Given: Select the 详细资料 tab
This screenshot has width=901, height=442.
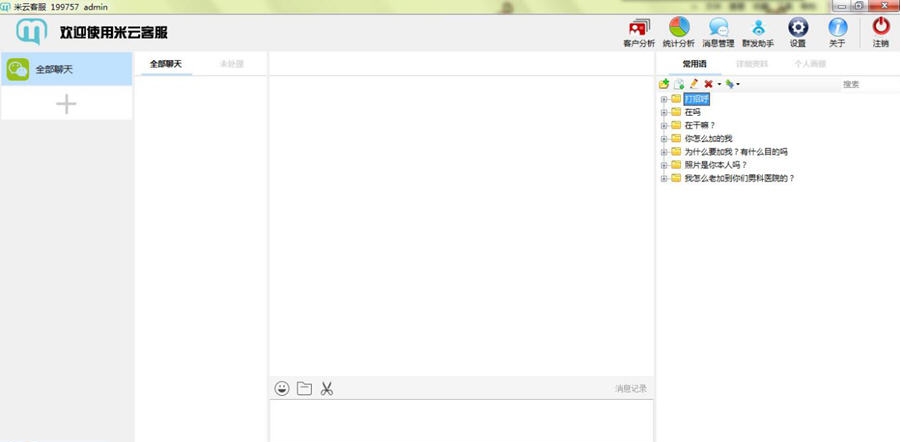Looking at the screenshot, I should (752, 64).
